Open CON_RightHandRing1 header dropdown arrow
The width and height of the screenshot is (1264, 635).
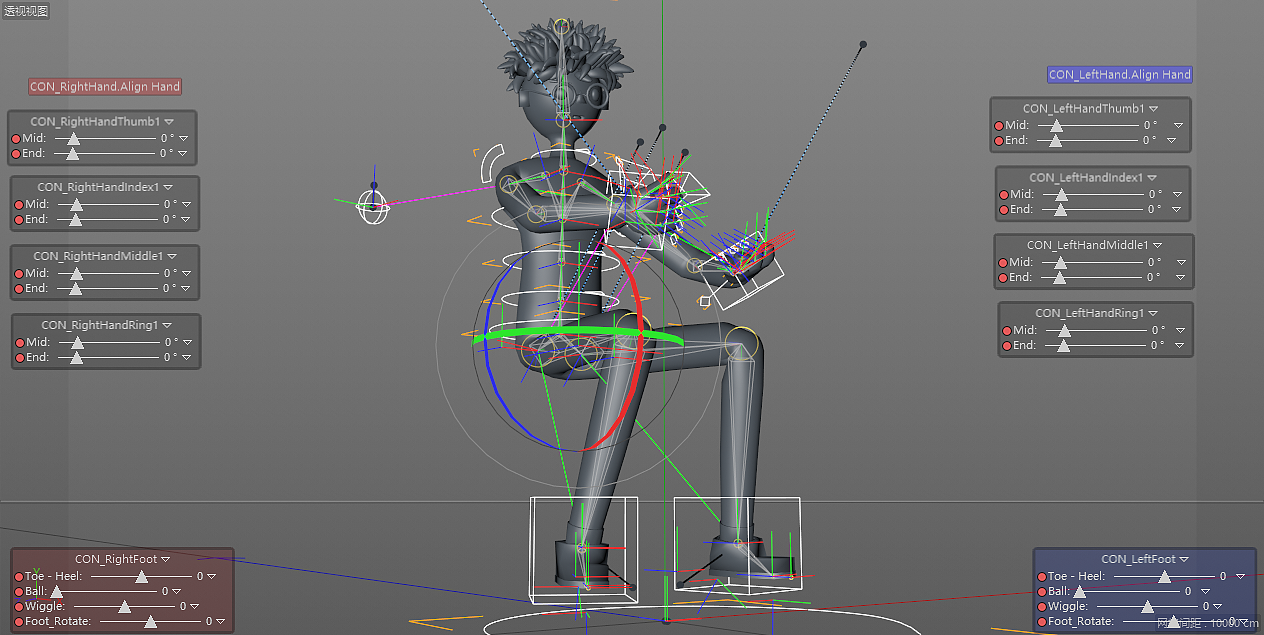click(167, 325)
